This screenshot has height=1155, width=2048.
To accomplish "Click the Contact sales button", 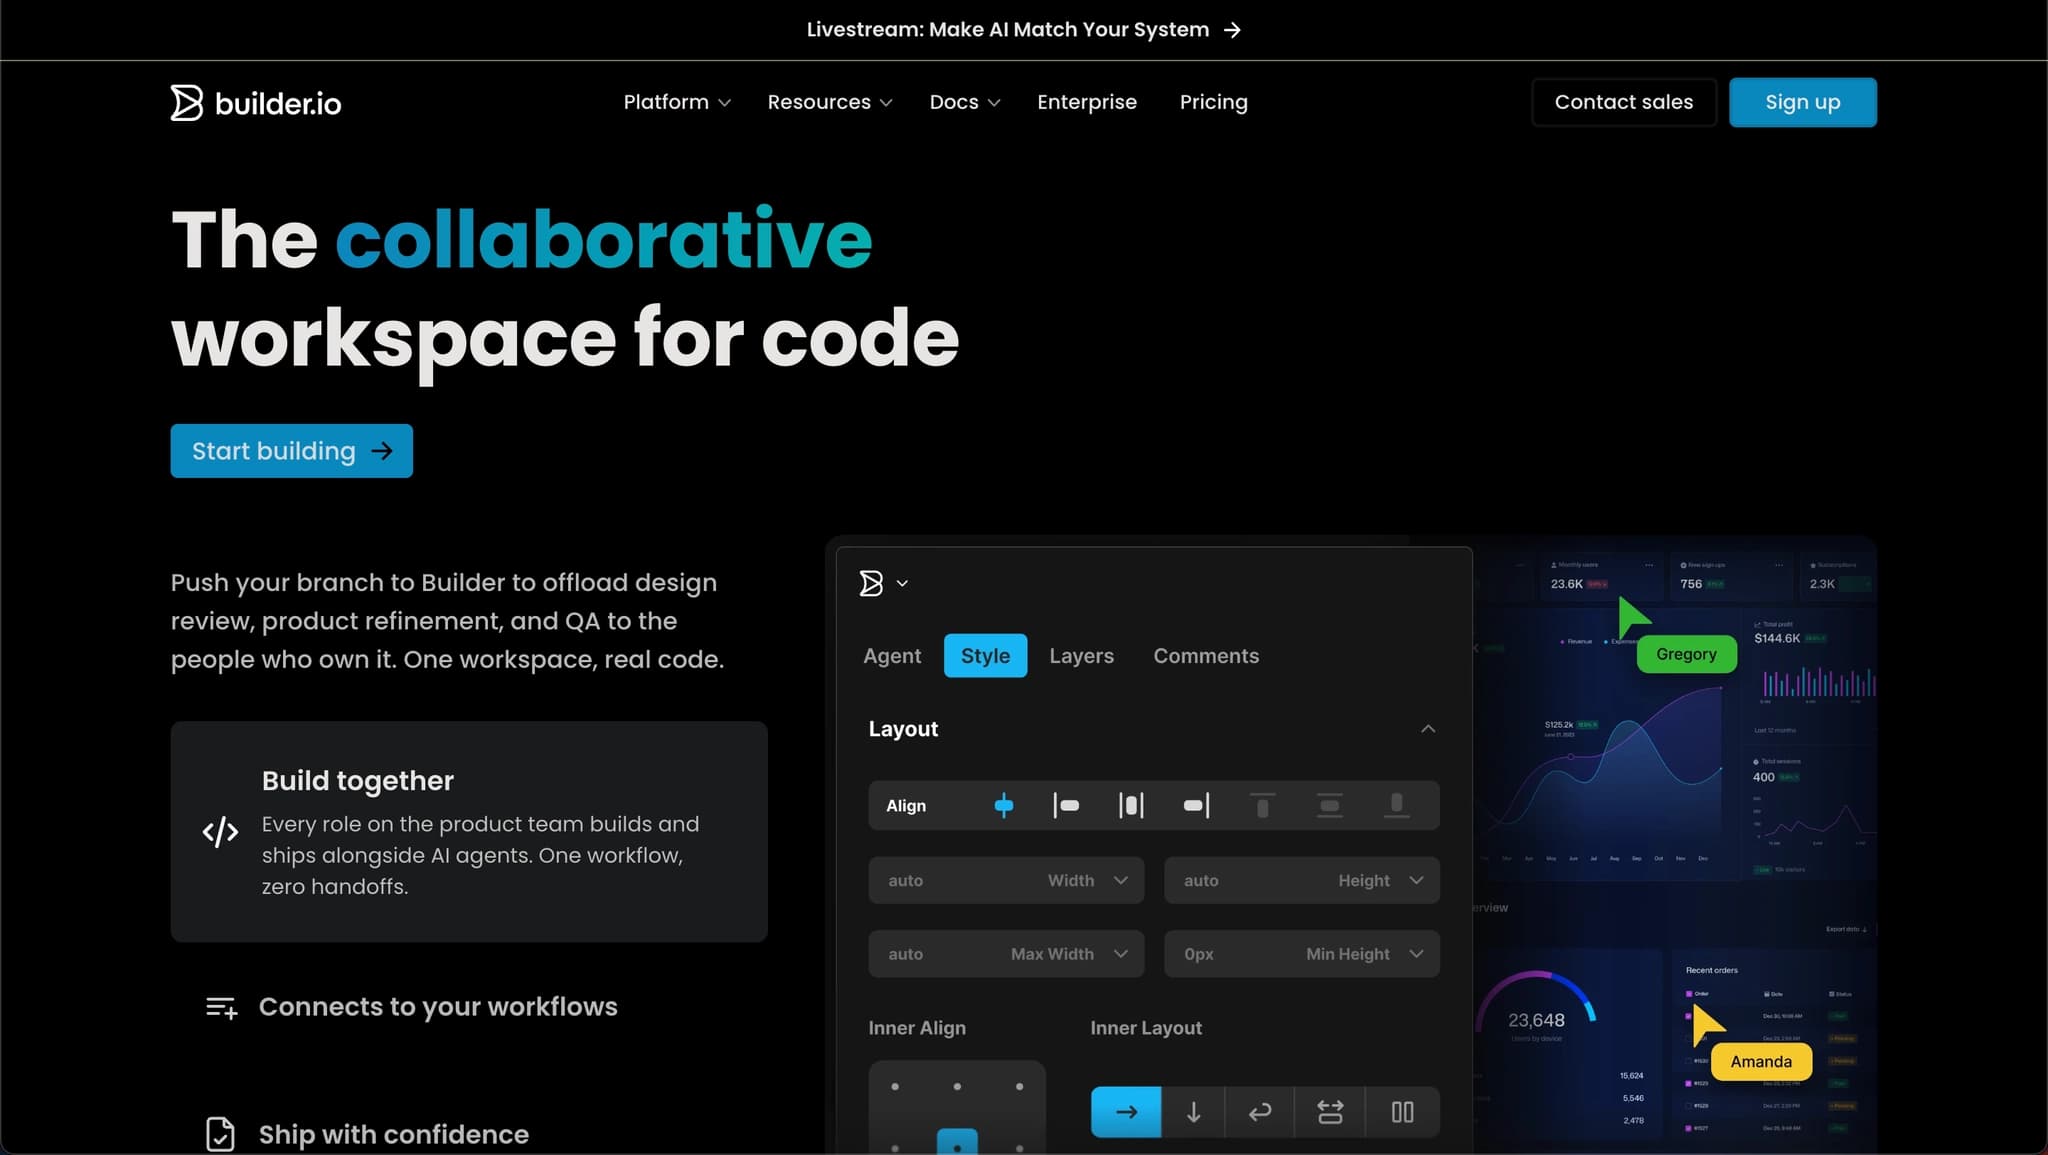I will [x=1623, y=102].
